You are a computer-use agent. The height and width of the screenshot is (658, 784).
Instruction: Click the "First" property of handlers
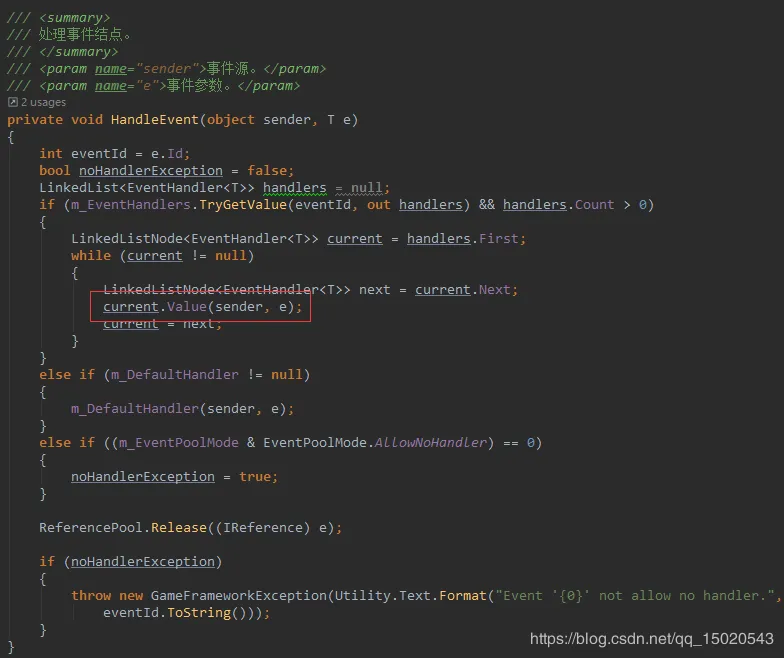(498, 238)
